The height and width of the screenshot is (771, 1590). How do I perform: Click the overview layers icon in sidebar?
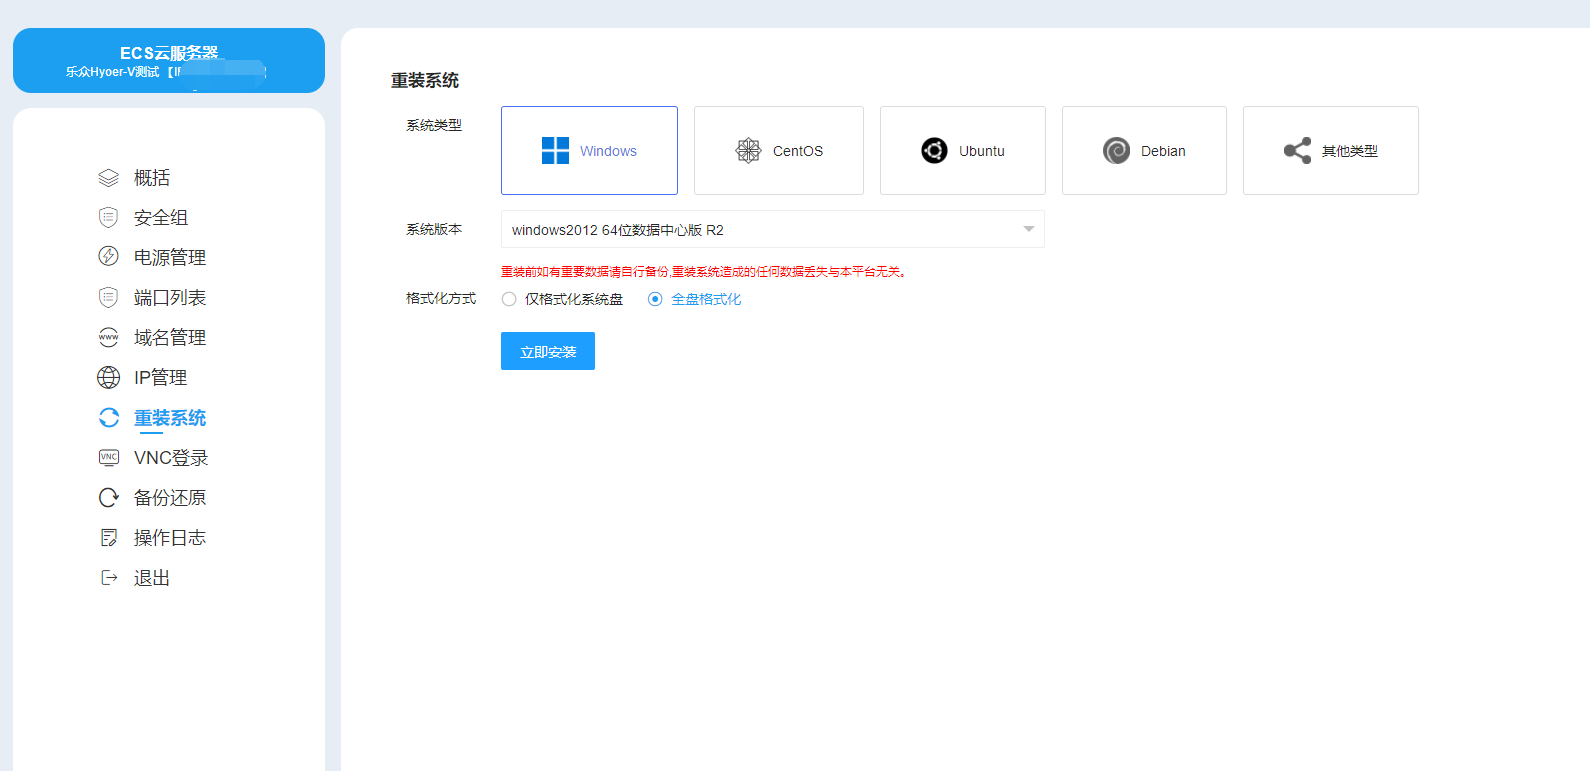point(108,178)
